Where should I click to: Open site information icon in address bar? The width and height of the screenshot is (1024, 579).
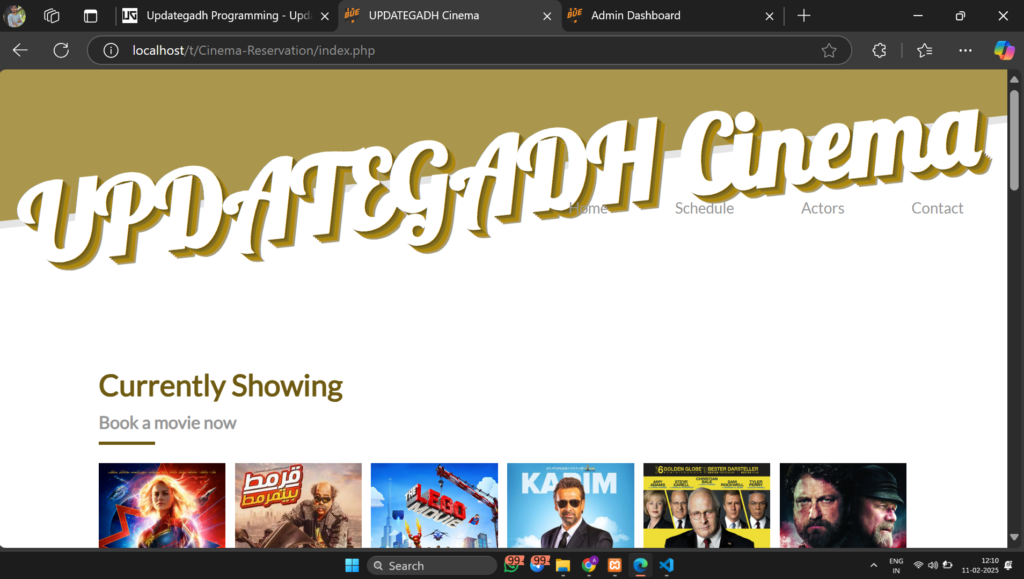click(111, 50)
